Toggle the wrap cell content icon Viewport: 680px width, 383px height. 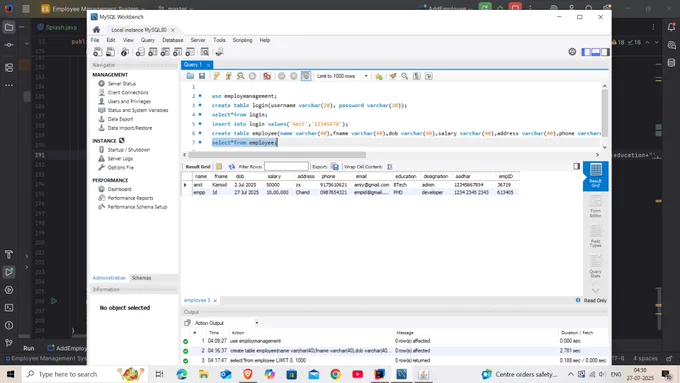389,167
